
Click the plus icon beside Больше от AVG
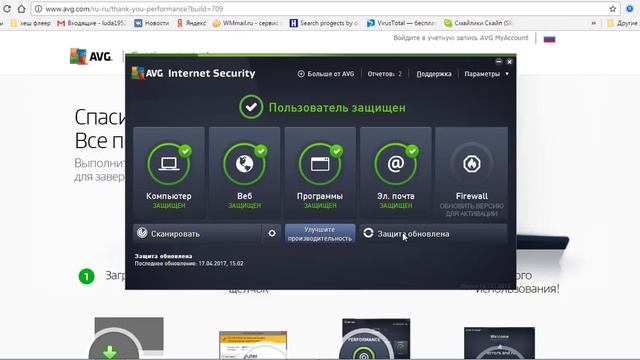[x=301, y=74]
